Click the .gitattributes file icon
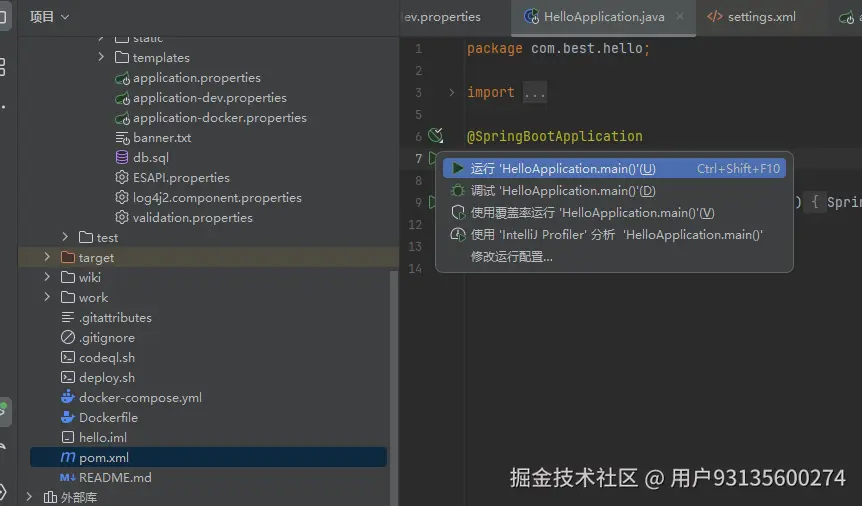The height and width of the screenshot is (506, 862). pos(68,317)
